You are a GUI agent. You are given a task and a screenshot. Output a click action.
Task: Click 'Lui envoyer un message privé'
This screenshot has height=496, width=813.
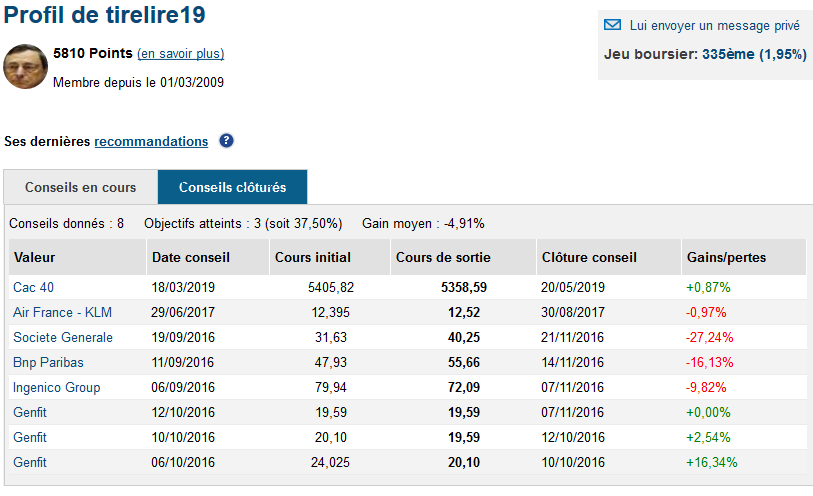[x=714, y=25]
